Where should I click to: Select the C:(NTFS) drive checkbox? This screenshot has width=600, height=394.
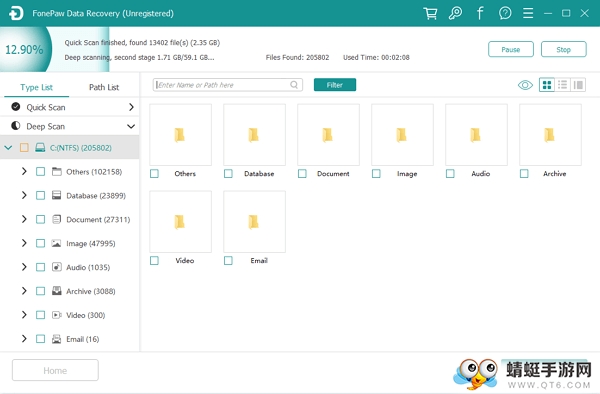pyautogui.click(x=24, y=148)
